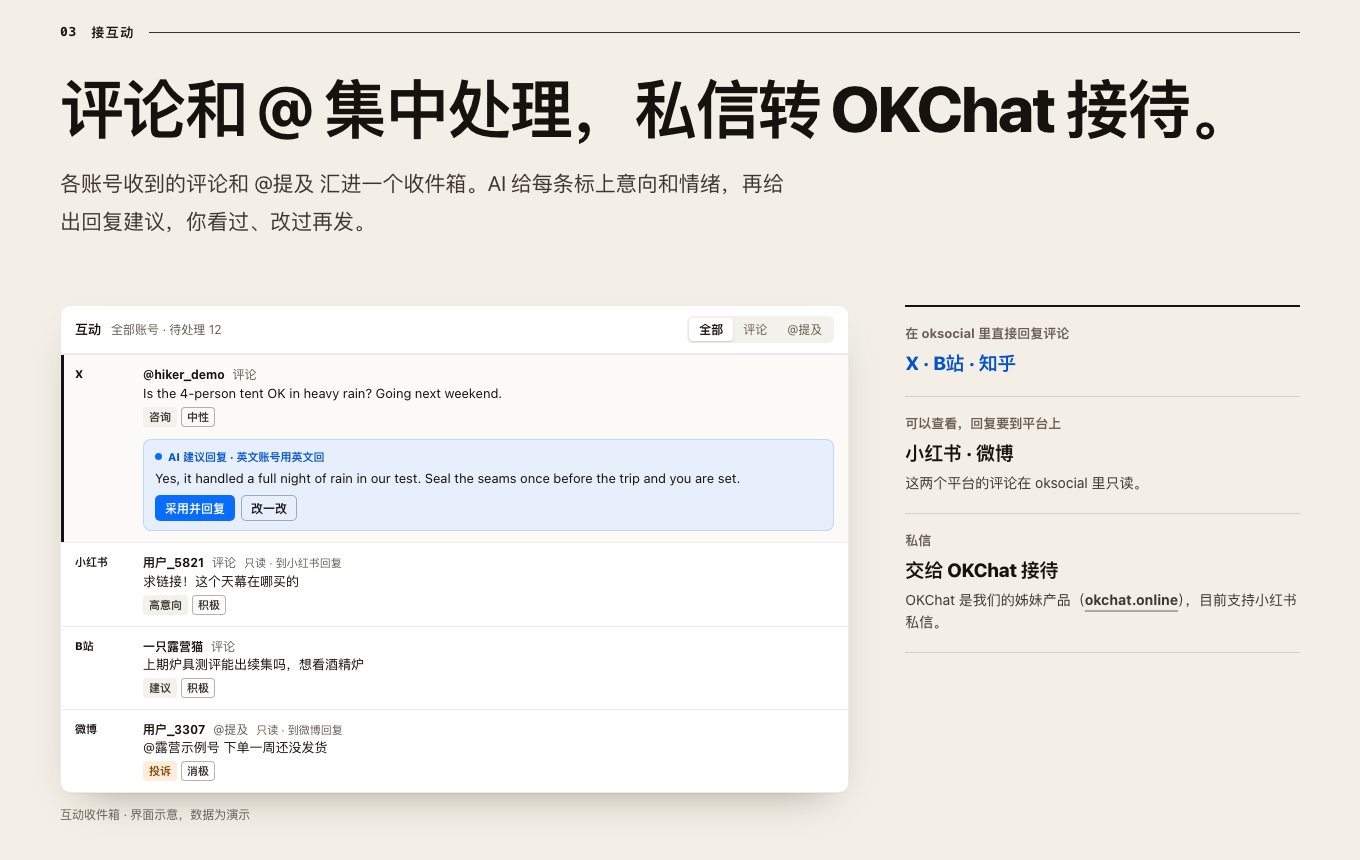This screenshot has height=860, width=1360.
Task: Click the comment about the 4-person tent
Action: point(322,393)
